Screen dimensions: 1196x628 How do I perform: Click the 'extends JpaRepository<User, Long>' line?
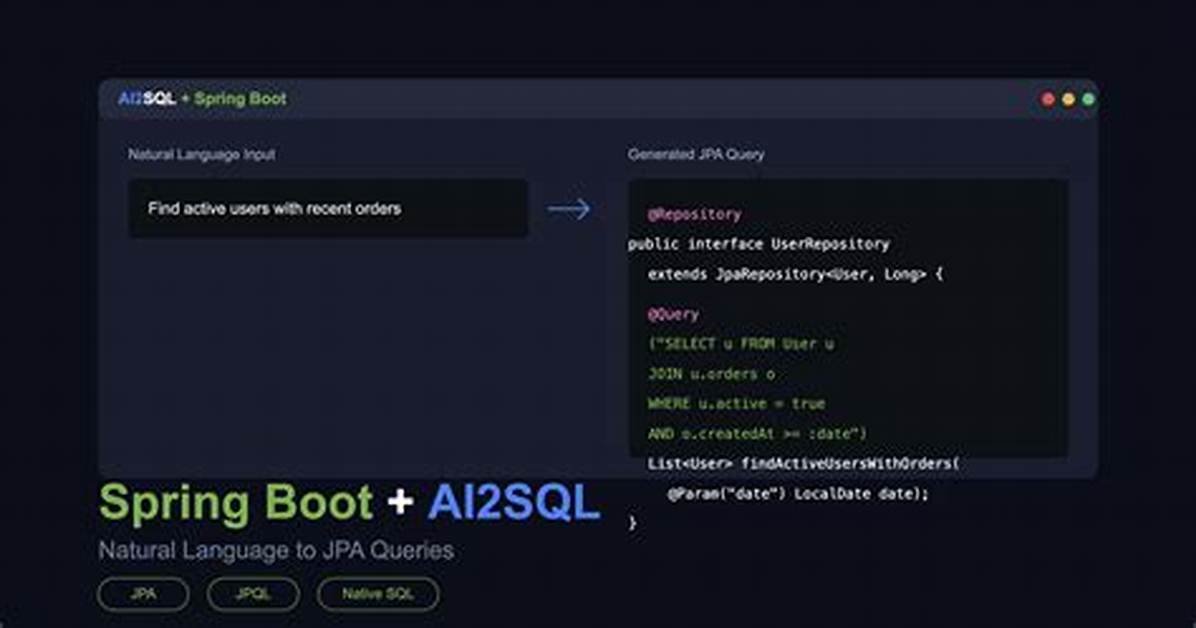[795, 274]
